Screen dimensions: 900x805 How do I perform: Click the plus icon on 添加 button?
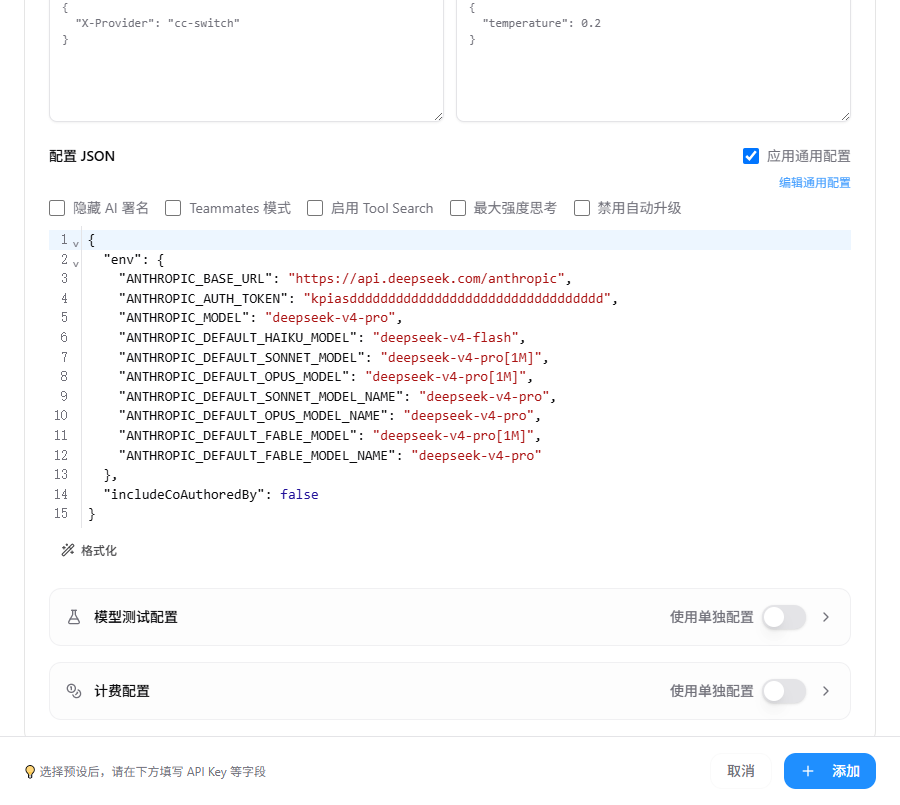click(x=808, y=771)
